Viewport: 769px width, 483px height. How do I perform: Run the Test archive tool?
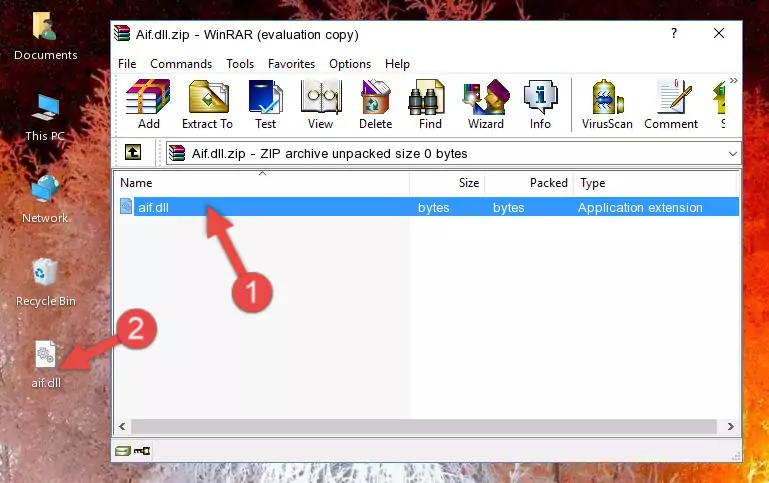(x=265, y=104)
